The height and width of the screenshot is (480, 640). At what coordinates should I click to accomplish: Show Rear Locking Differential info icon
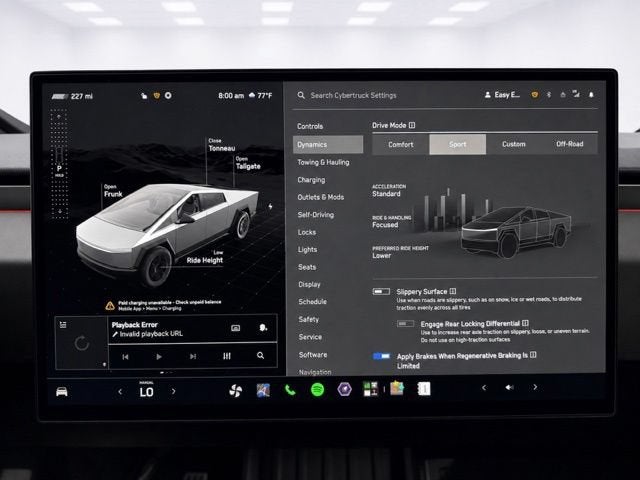[525, 323]
